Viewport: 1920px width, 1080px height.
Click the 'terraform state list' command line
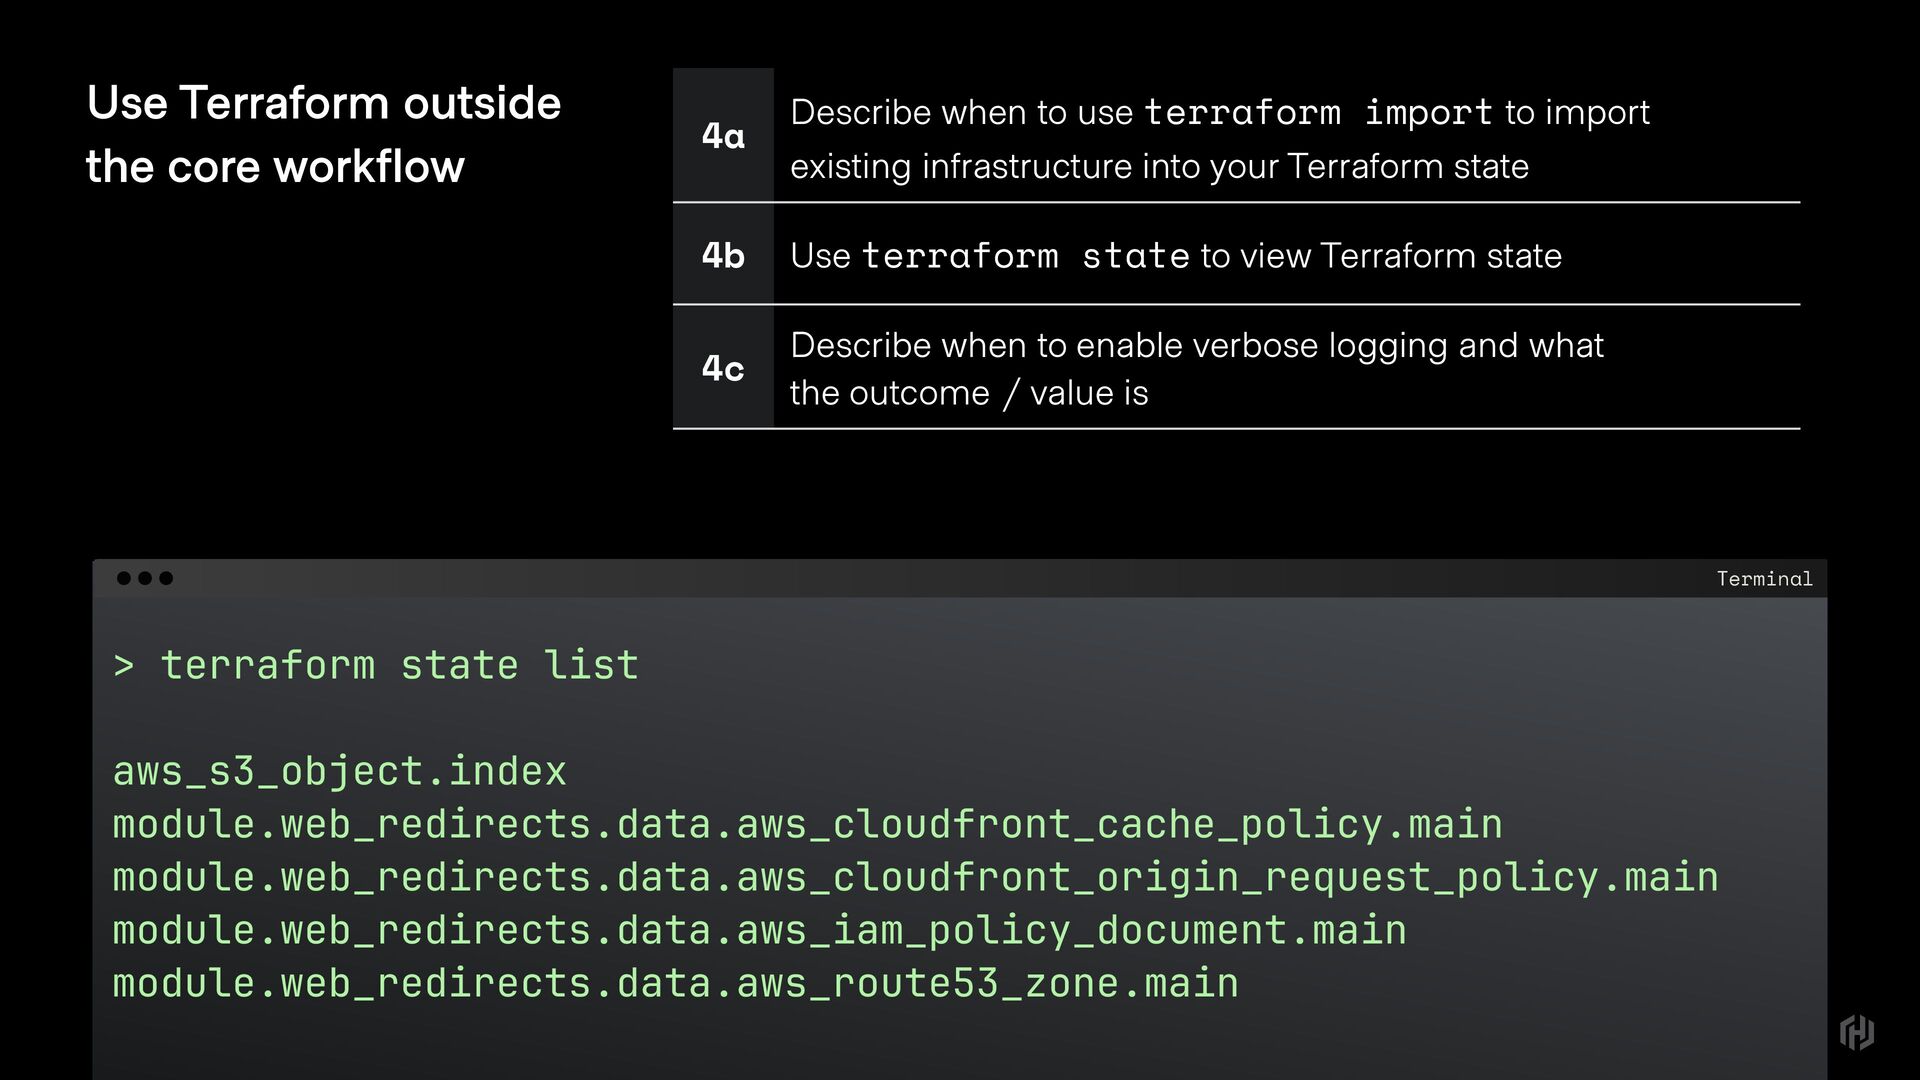tap(376, 665)
